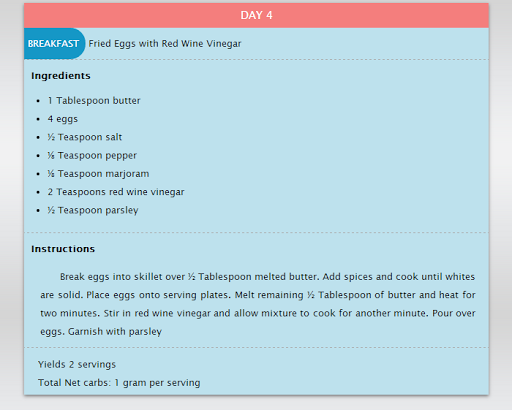This screenshot has width=512, height=410.
Task: Click the ⅛ Teaspoon pepper item
Action: coord(92,156)
